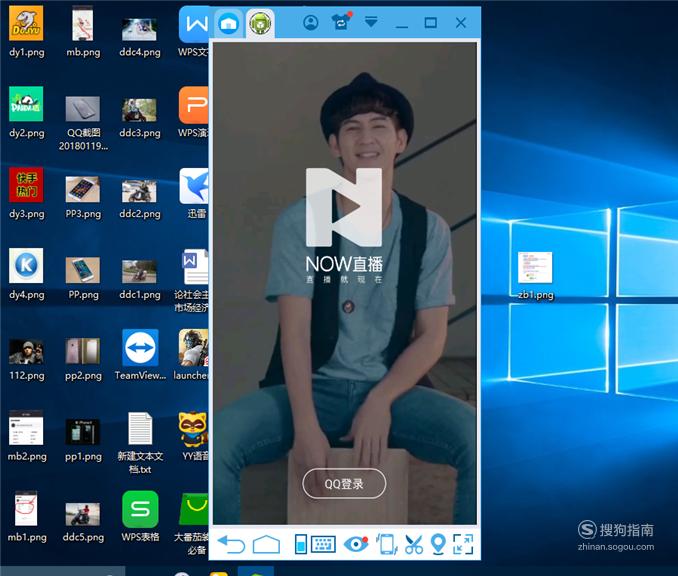Click the fullscreen expand icon
The height and width of the screenshot is (576, 678).
tap(463, 544)
